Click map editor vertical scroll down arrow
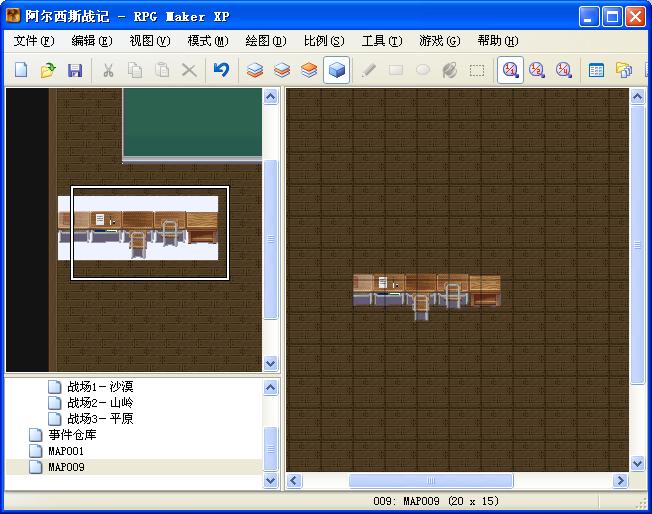The height and width of the screenshot is (514, 652). click(637, 463)
